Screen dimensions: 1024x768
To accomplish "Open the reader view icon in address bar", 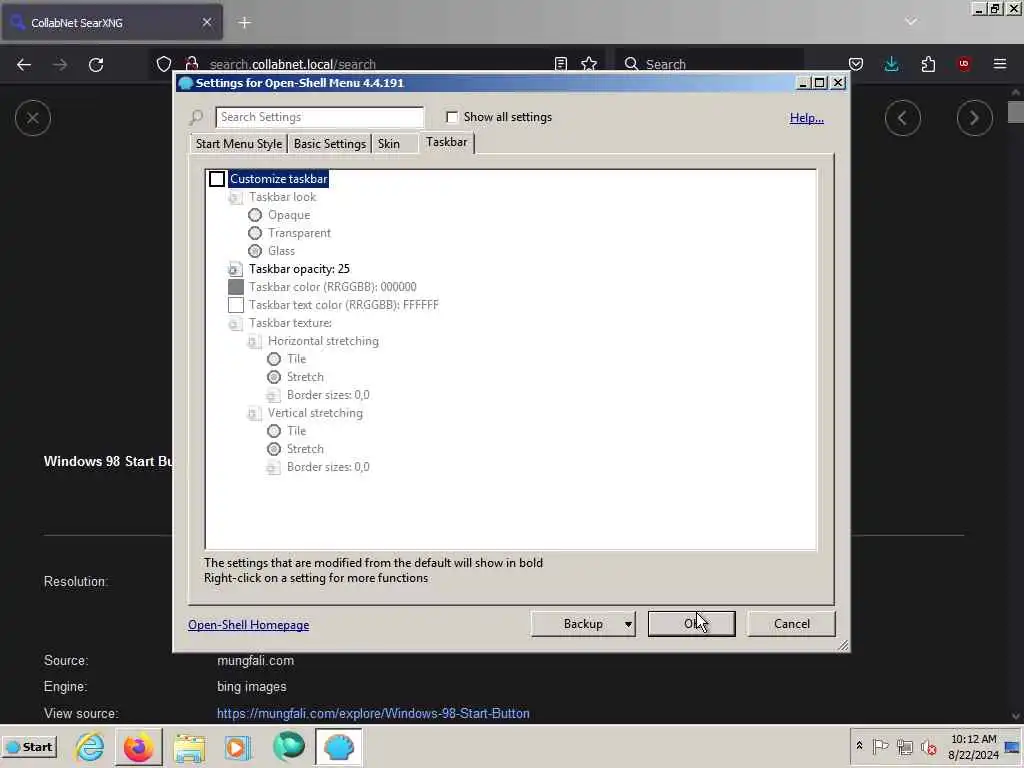I will [560, 64].
